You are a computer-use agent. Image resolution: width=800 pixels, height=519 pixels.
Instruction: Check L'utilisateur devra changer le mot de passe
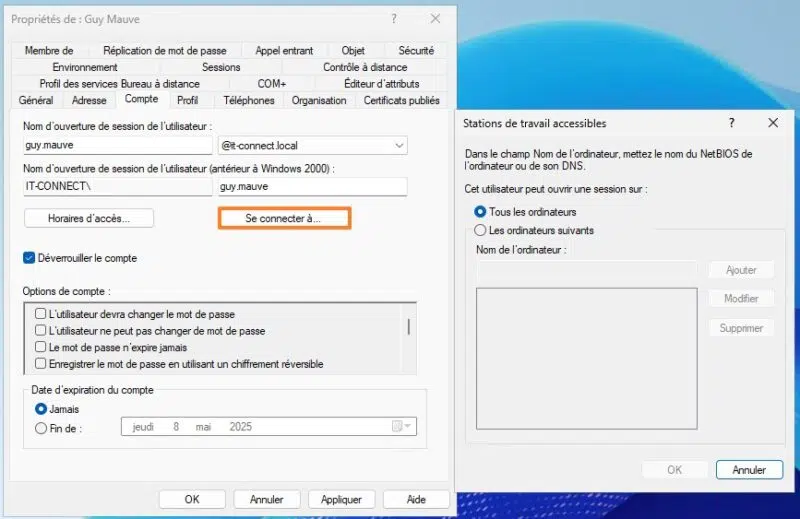pyautogui.click(x=40, y=313)
